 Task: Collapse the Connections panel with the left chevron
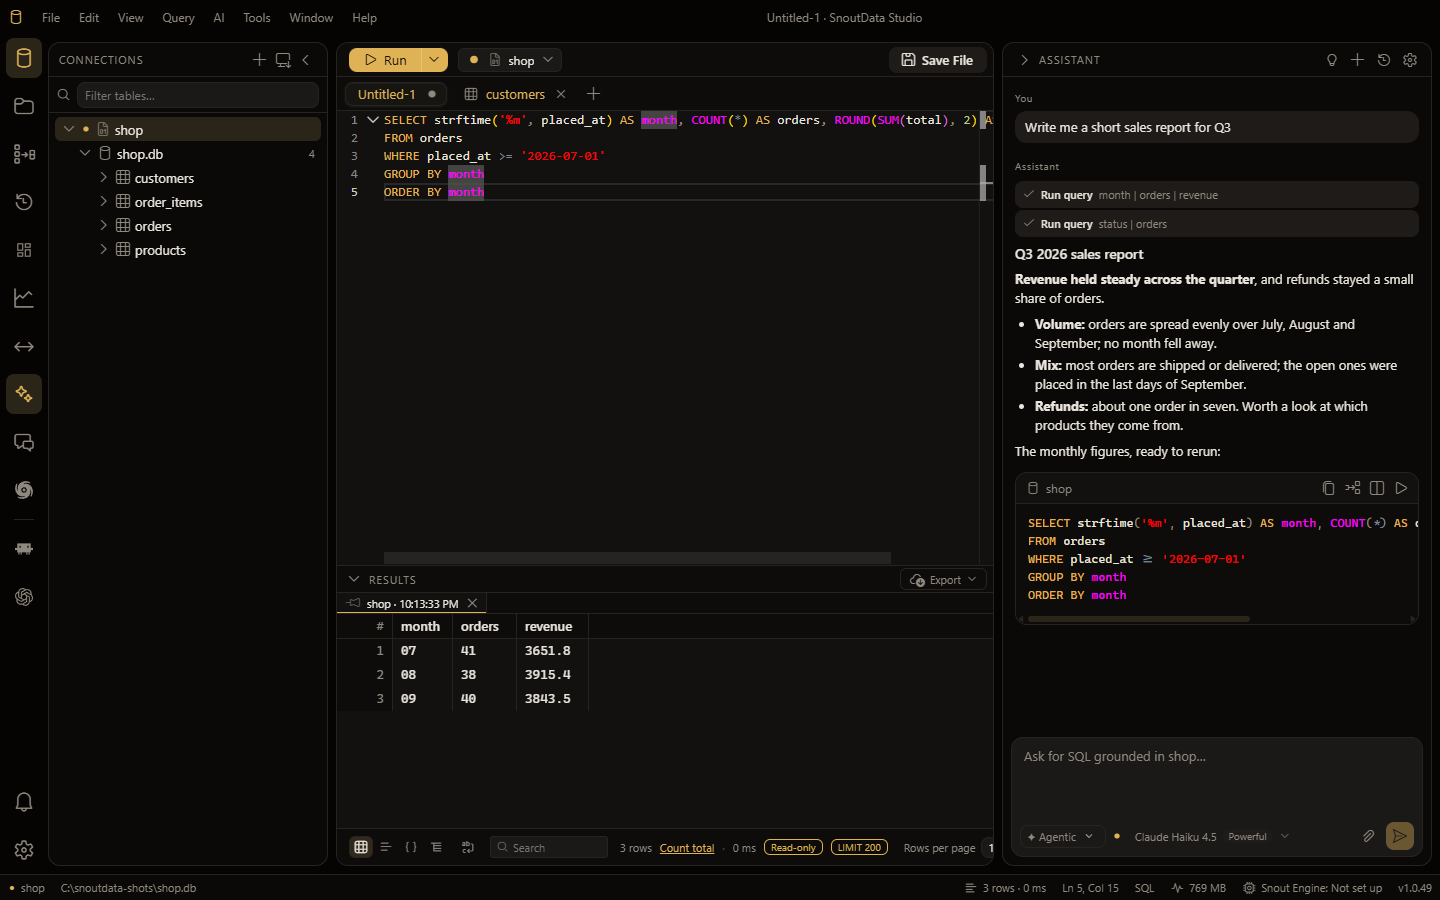pos(306,60)
